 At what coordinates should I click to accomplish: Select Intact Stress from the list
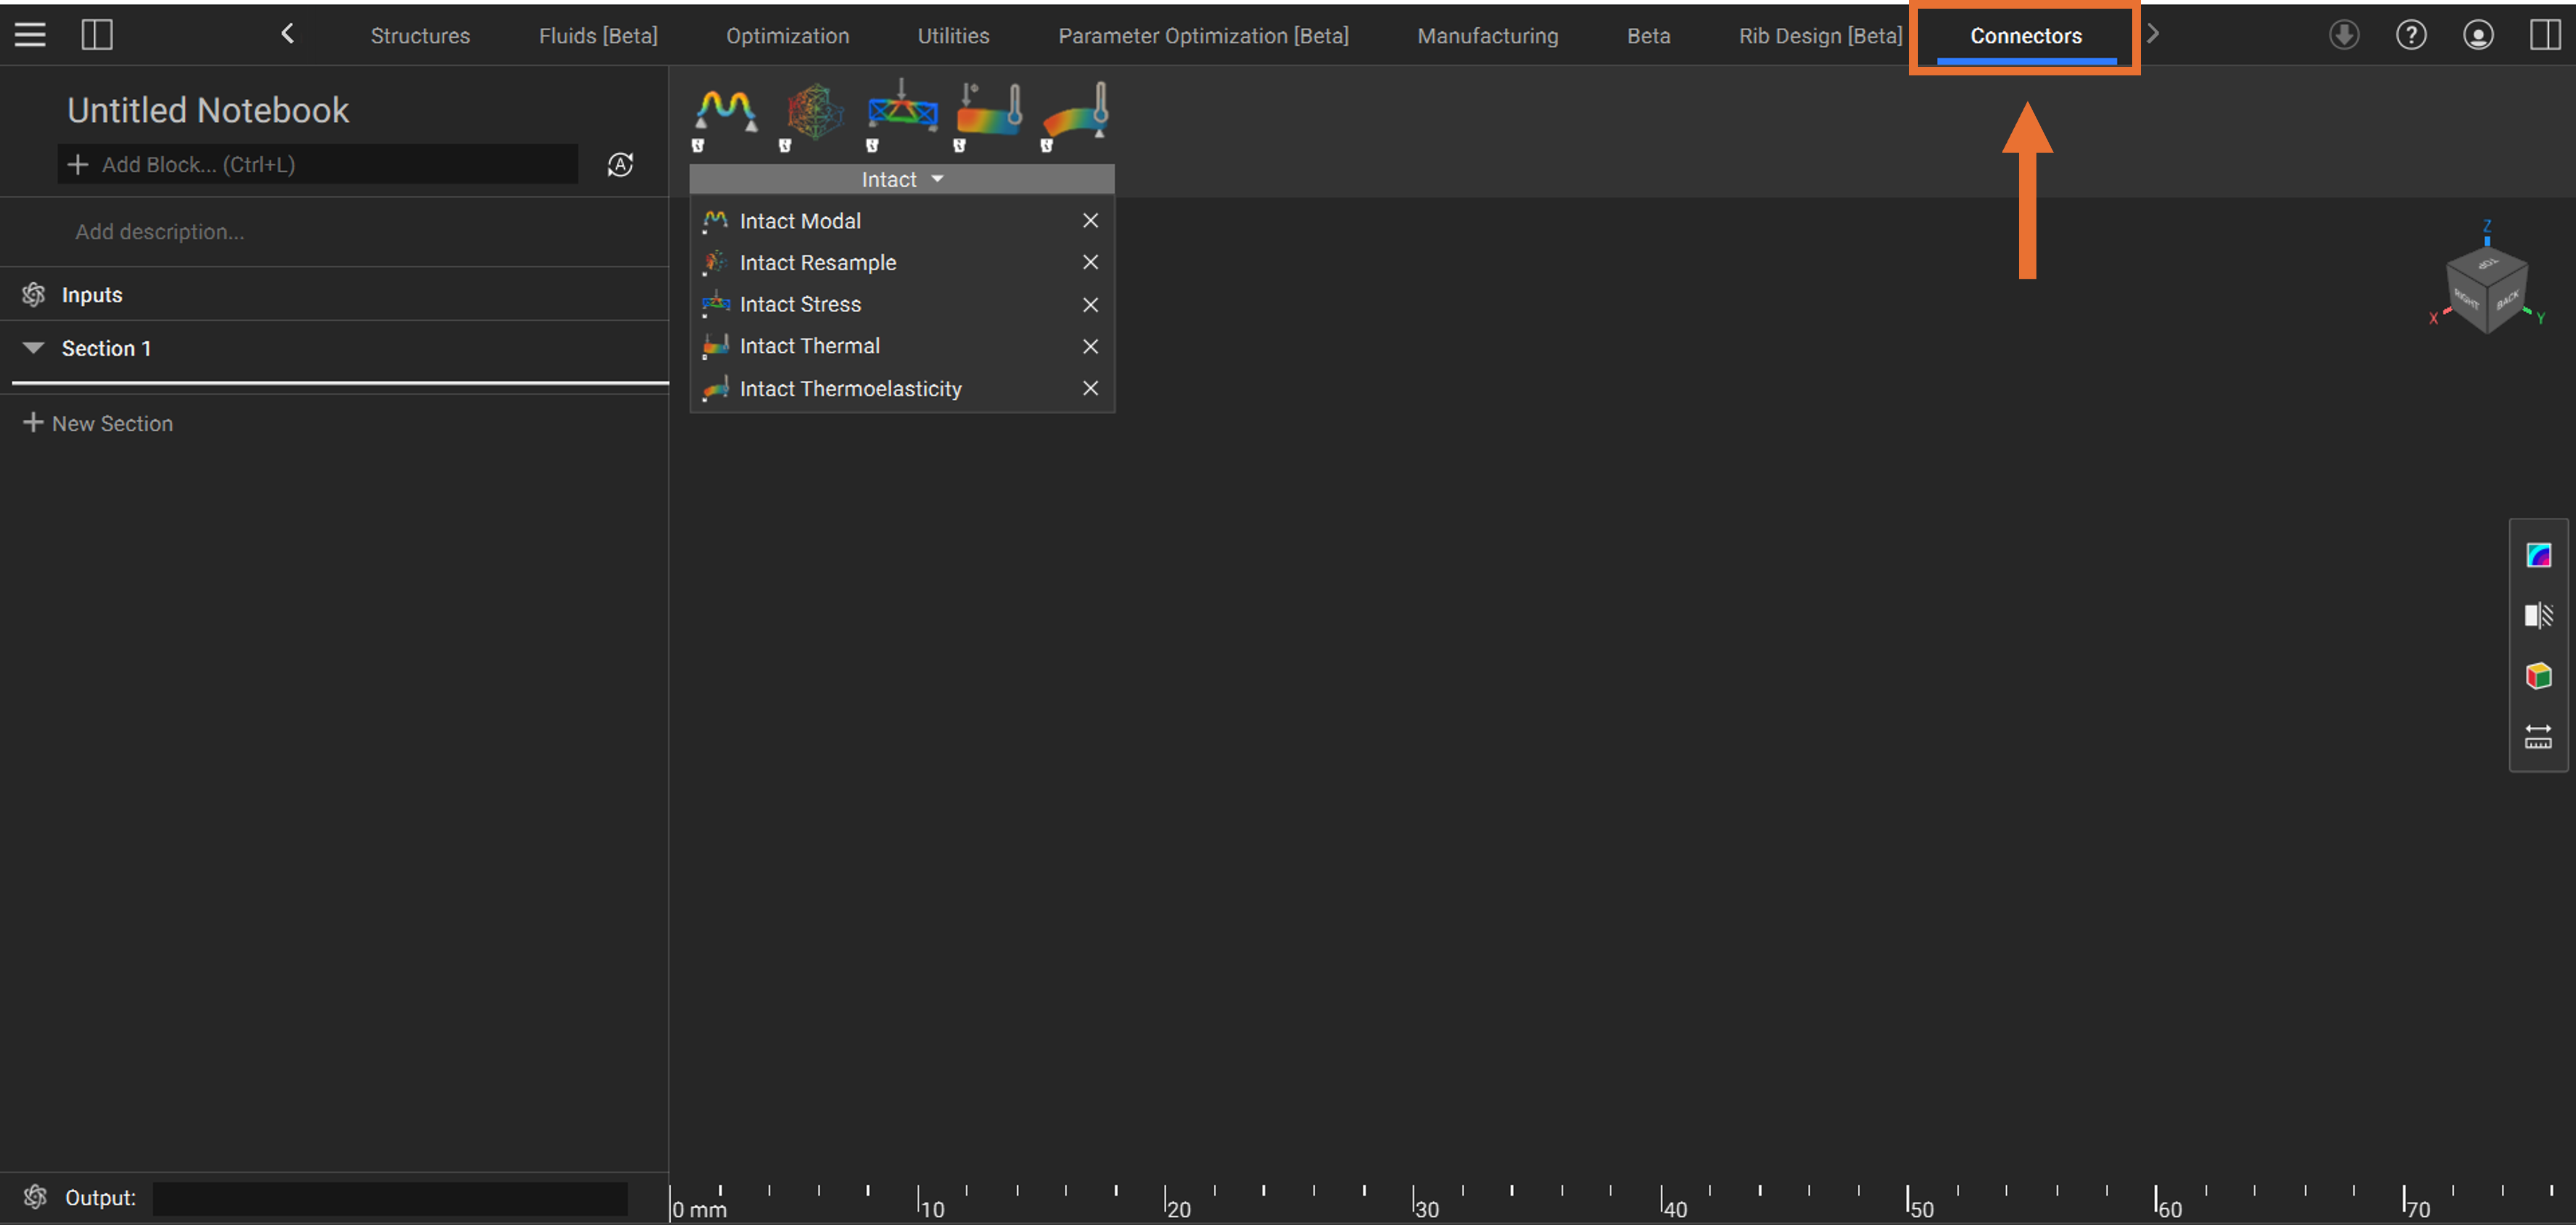(800, 304)
